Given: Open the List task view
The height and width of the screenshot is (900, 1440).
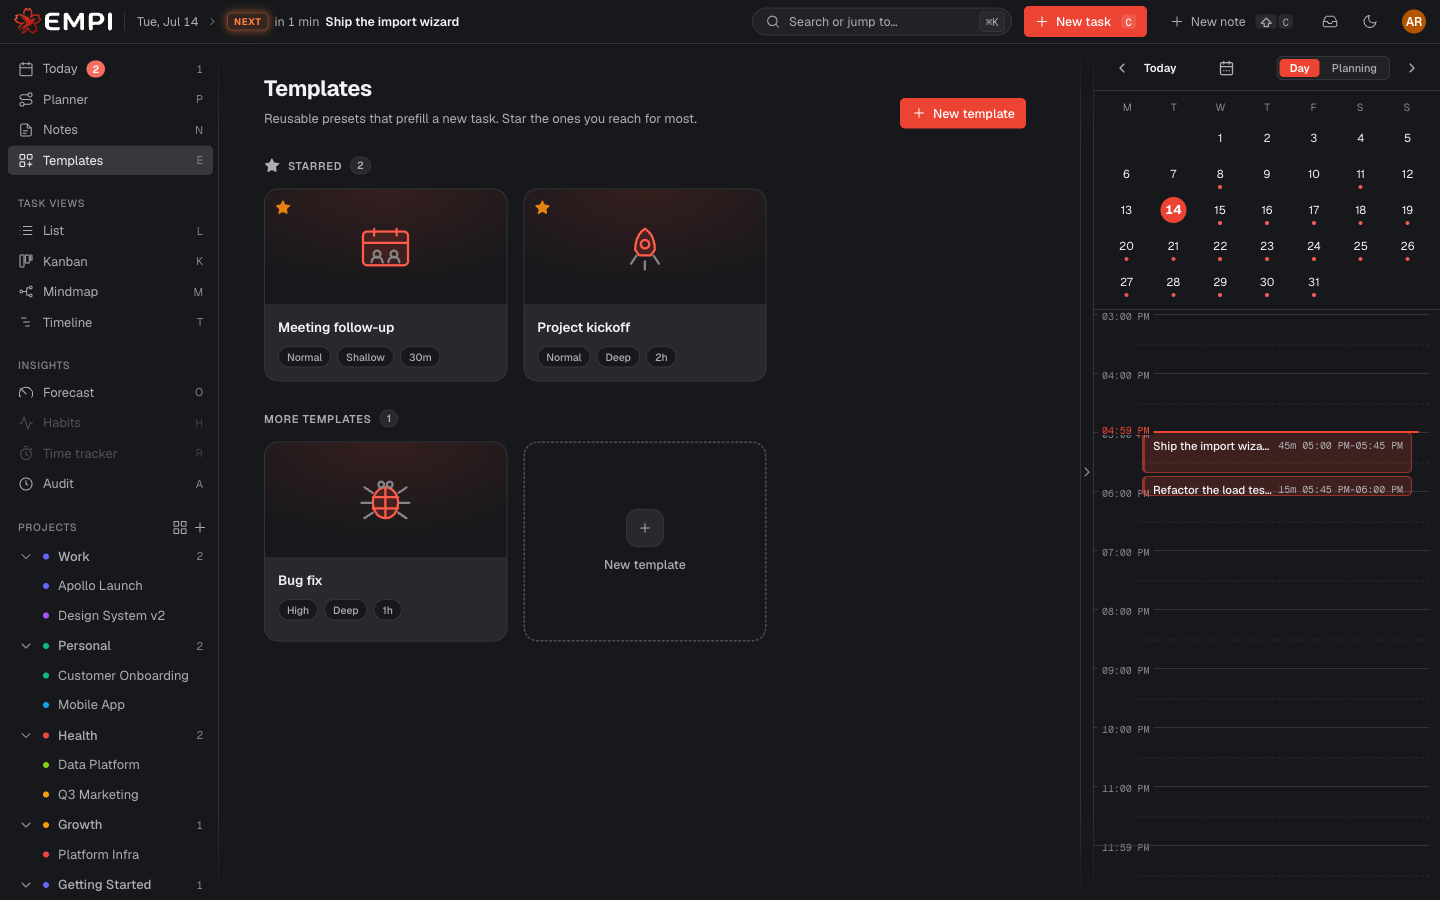Looking at the screenshot, I should pyautogui.click(x=110, y=231).
